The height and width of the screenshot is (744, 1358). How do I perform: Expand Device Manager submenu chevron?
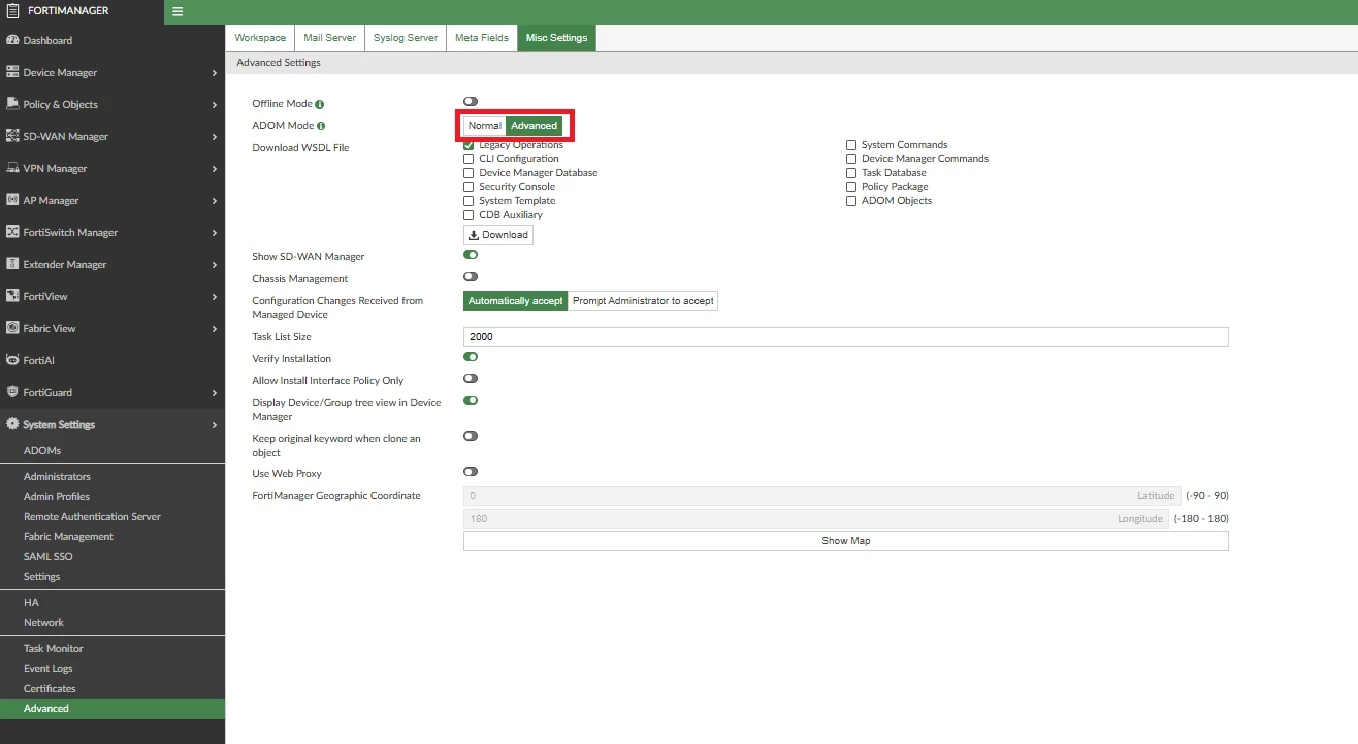tap(215, 73)
